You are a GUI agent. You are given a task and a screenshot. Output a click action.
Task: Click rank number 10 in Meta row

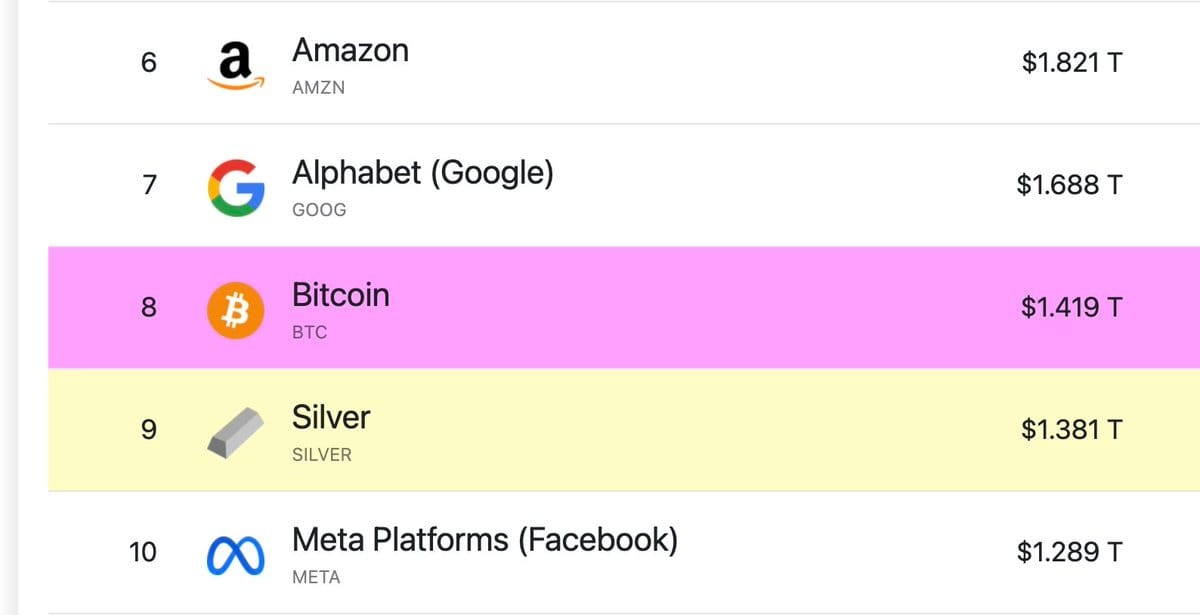pyautogui.click(x=143, y=552)
